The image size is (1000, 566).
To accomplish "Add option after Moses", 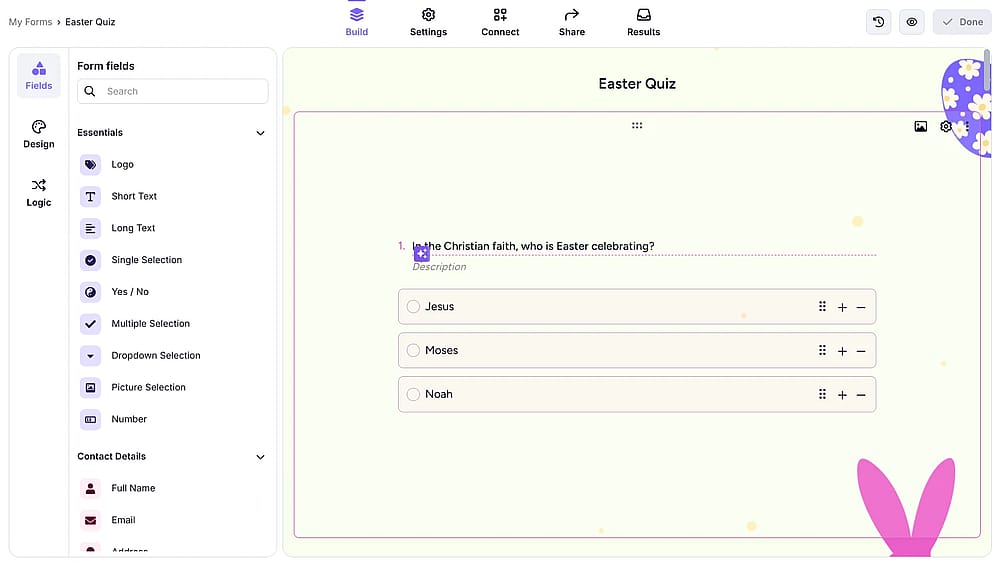I will tap(842, 352).
